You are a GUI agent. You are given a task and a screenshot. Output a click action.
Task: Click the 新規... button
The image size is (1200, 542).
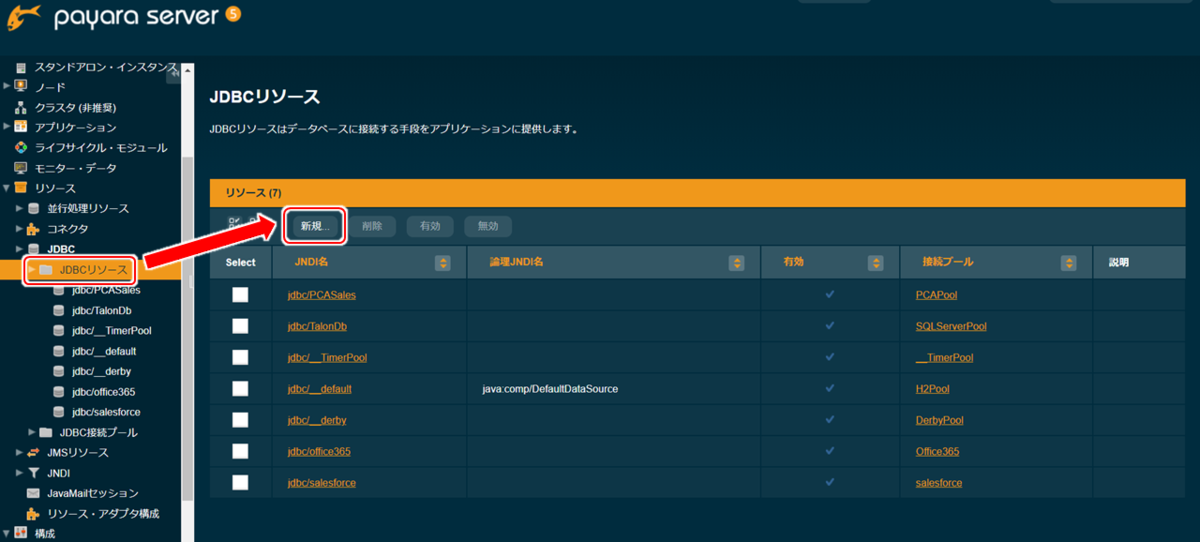[315, 226]
